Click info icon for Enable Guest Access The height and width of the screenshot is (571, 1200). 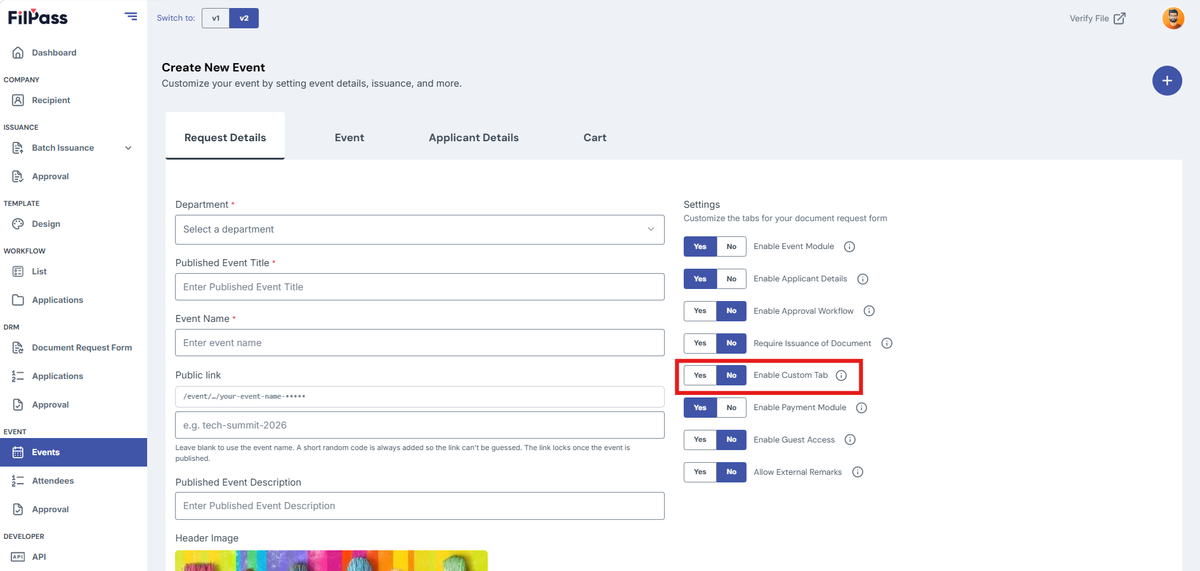click(x=851, y=439)
